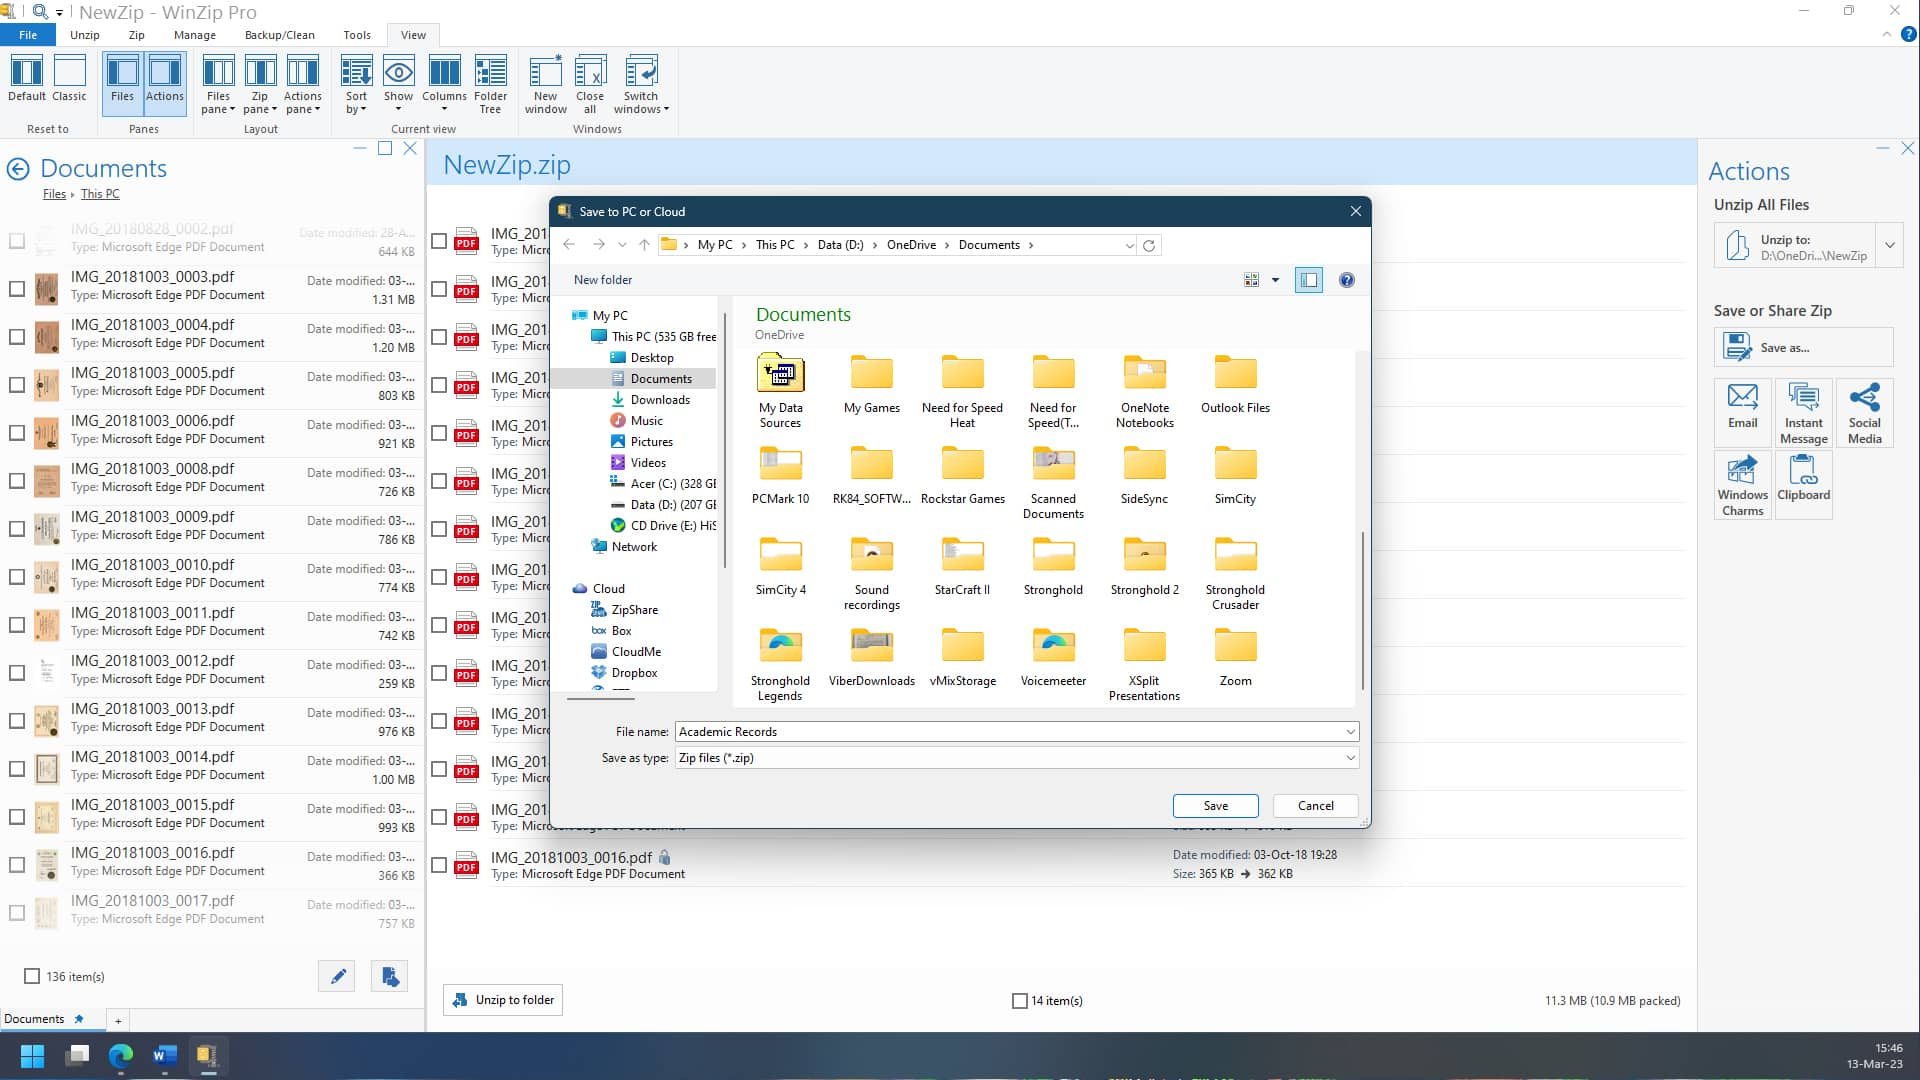Click Clipboard share icon

click(x=1803, y=484)
